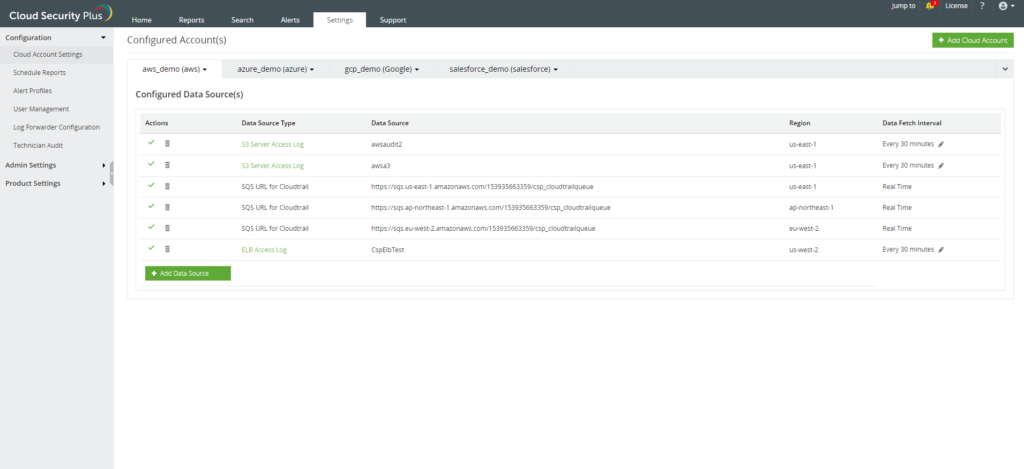Screen dimensions: 1024x469
Task: Switch to the Reports tab
Action: pyautogui.click(x=191, y=20)
